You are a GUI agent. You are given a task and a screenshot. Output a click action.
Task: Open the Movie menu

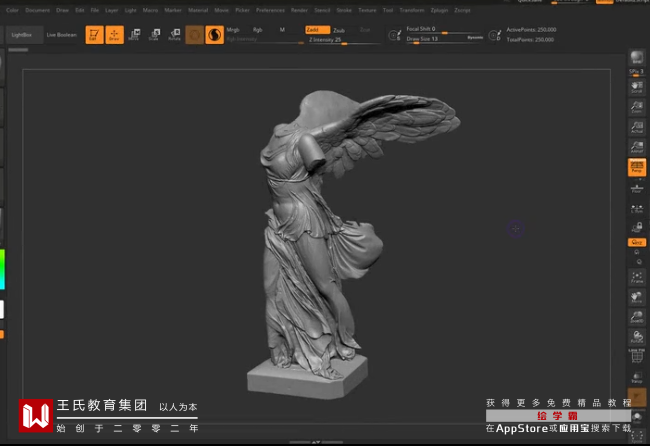tap(221, 10)
